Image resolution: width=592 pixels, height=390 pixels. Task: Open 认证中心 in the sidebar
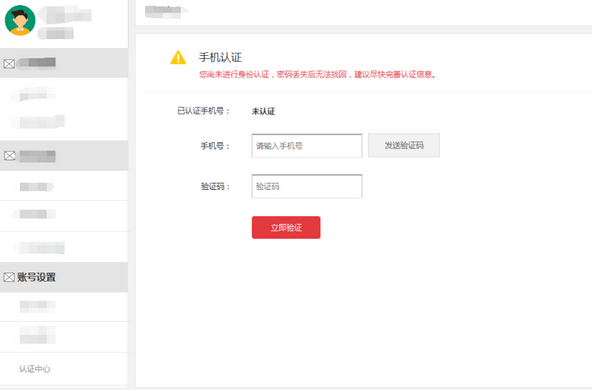pos(34,369)
